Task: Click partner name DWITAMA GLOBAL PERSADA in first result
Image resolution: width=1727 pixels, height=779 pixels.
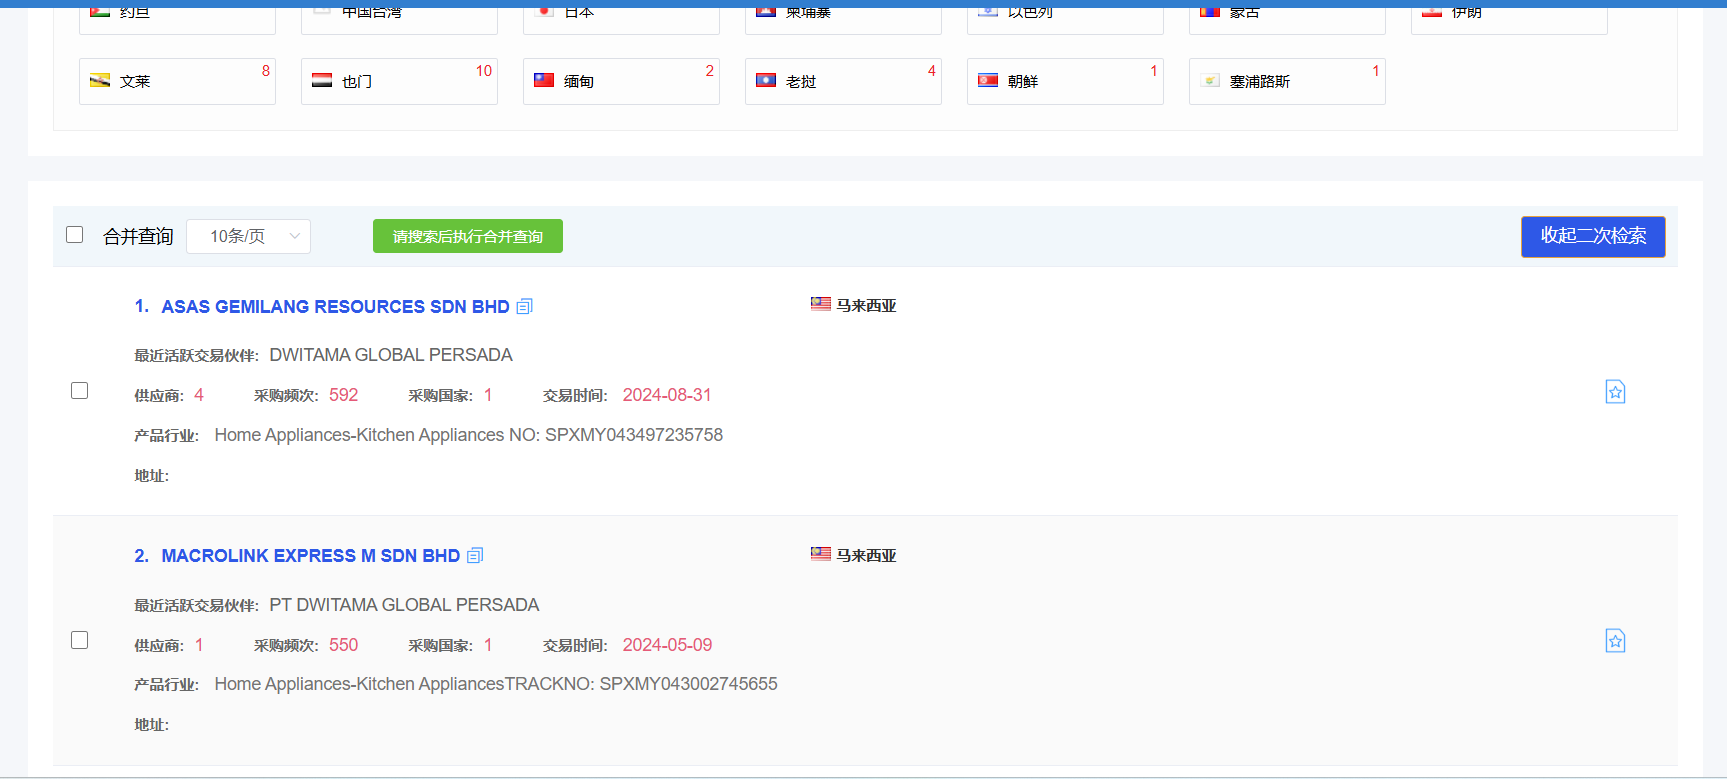Action: [391, 355]
